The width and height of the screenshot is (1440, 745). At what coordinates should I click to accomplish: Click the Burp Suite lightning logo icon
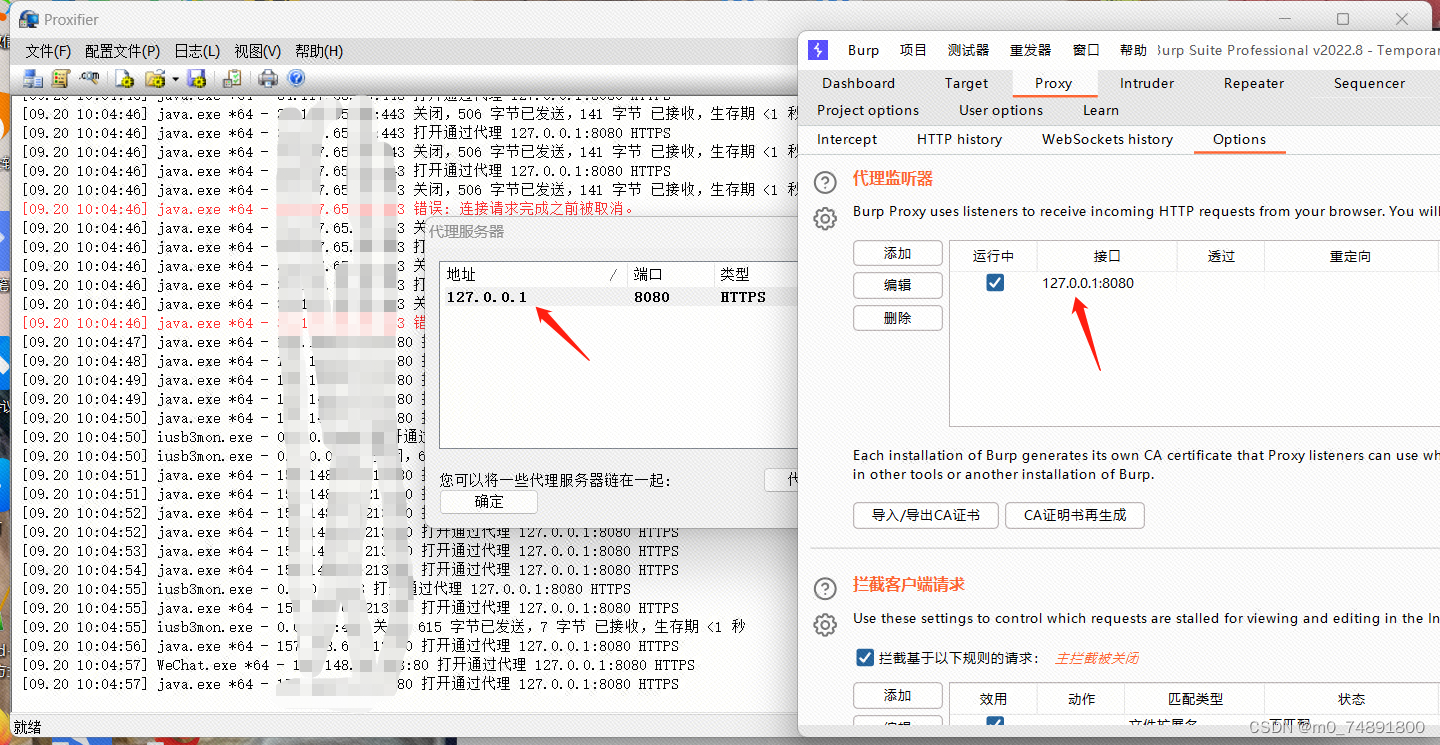[818, 50]
